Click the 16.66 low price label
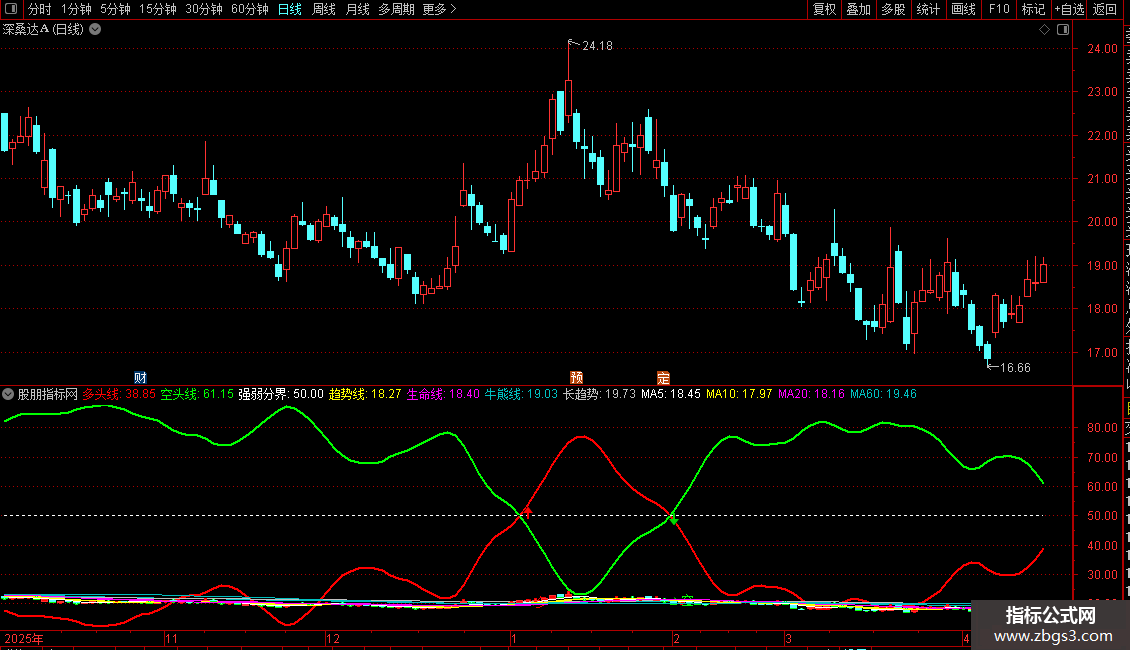 [1015, 368]
